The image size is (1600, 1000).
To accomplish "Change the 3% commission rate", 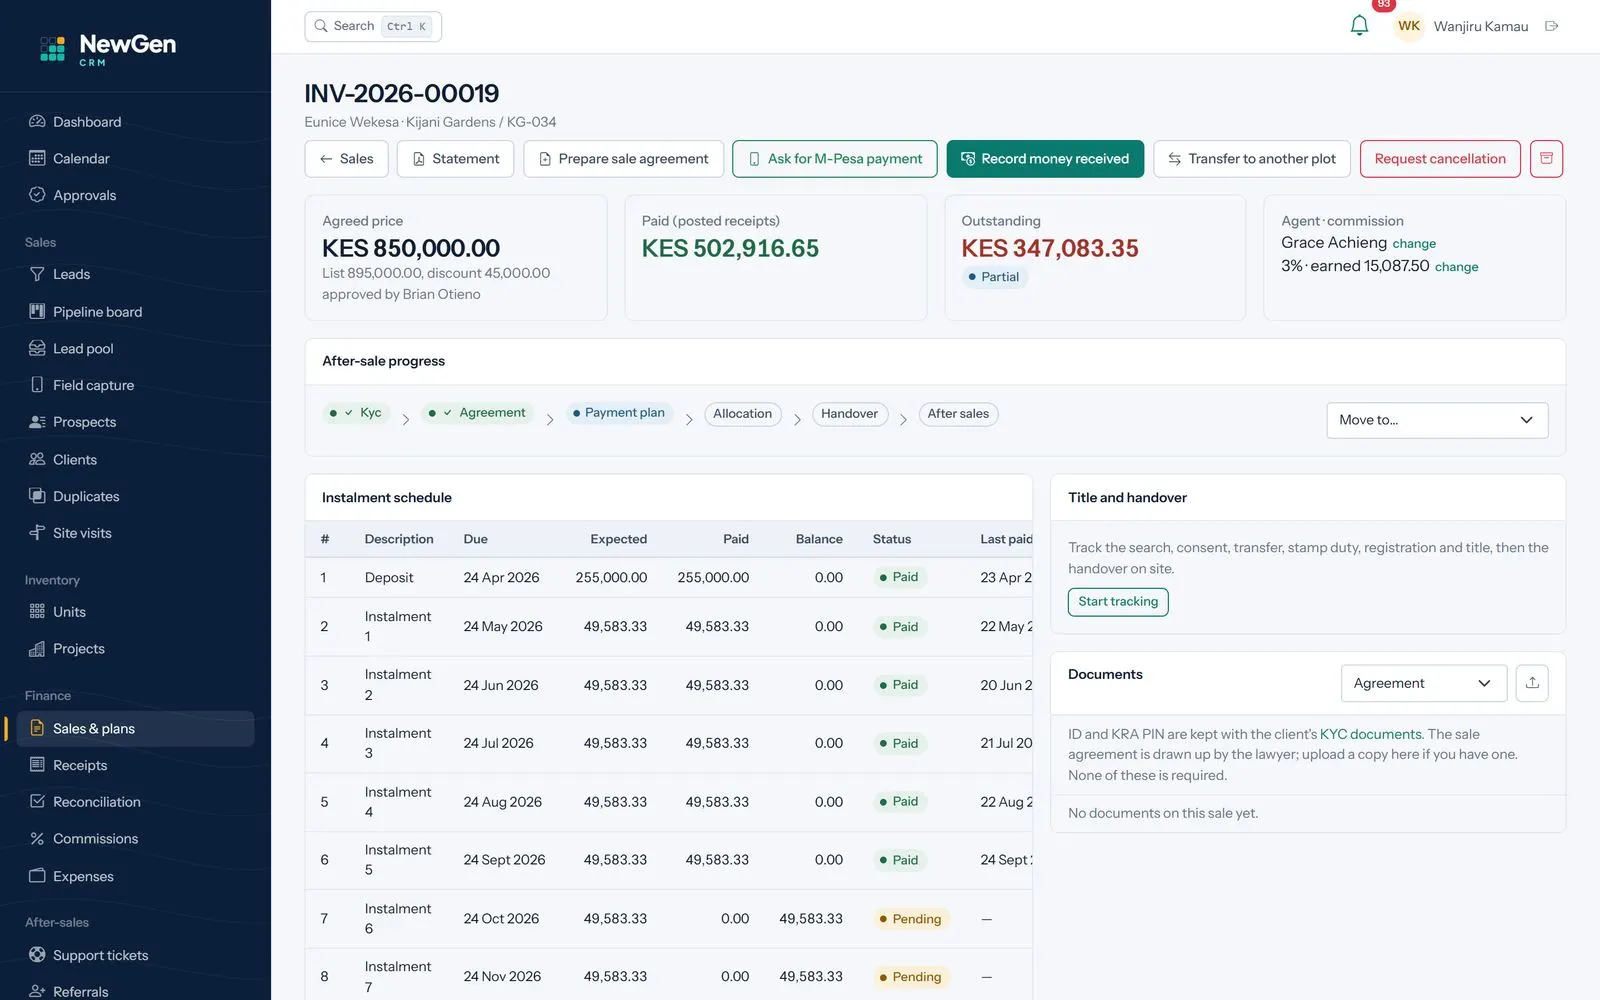I will coord(1456,267).
